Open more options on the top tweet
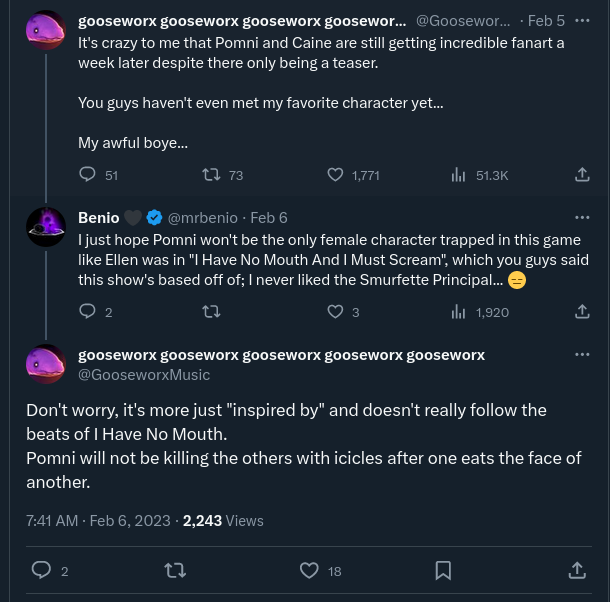610x602 pixels. click(582, 20)
